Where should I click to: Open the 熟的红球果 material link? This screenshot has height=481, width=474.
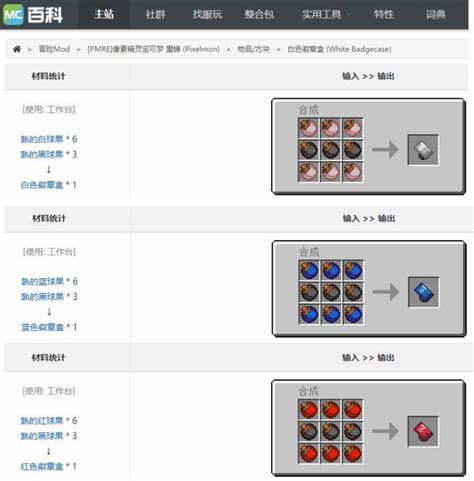(x=42, y=421)
